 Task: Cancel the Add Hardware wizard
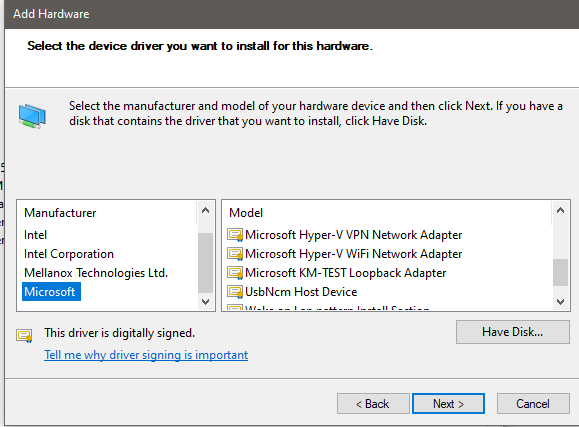tap(533, 404)
